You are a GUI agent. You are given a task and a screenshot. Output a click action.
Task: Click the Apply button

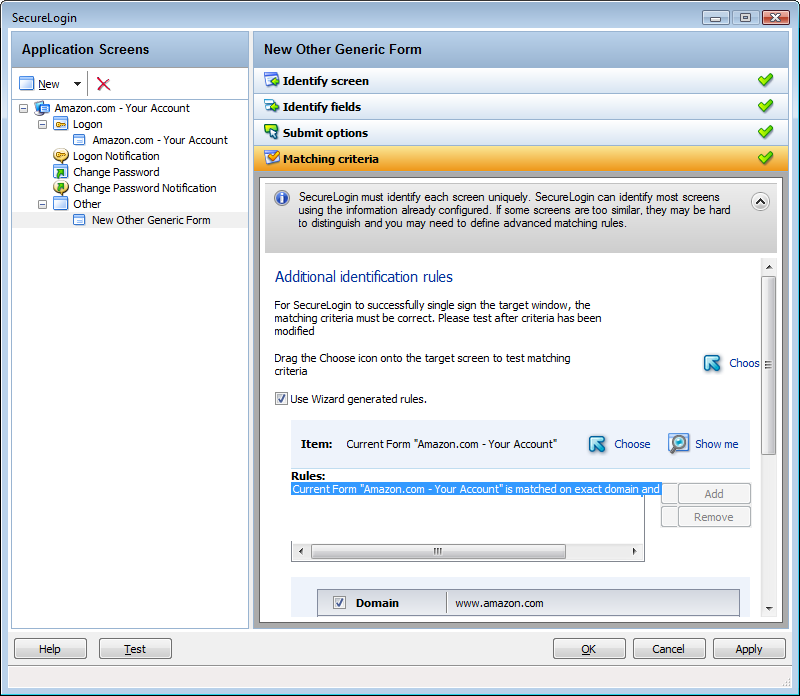click(x=748, y=649)
